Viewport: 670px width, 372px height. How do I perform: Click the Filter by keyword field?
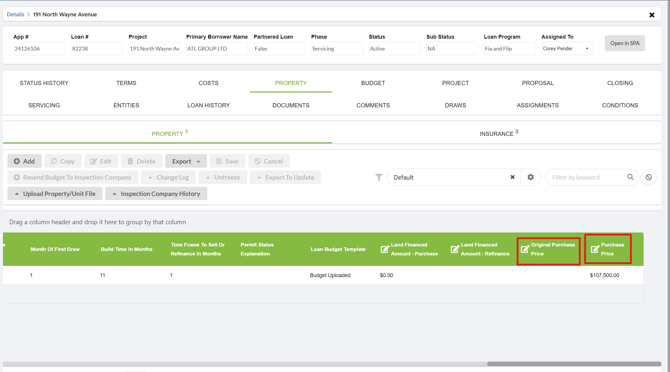pyautogui.click(x=586, y=177)
